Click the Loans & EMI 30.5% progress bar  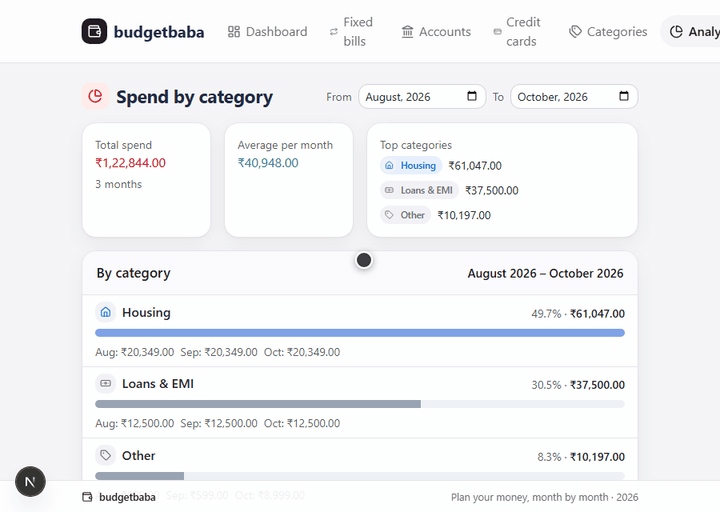(x=360, y=404)
